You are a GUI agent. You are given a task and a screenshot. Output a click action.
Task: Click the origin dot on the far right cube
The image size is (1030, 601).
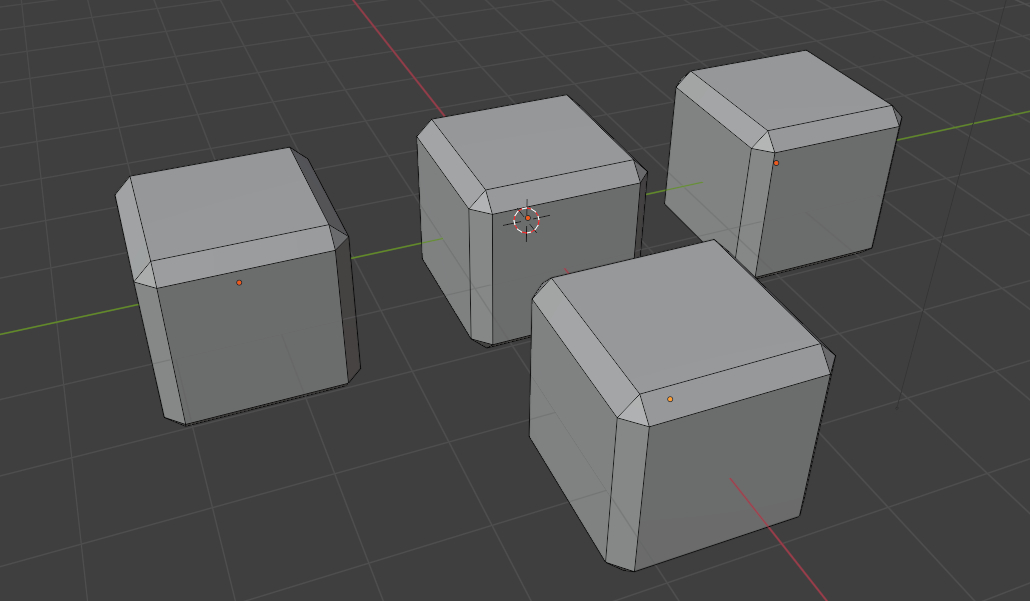[x=776, y=163]
